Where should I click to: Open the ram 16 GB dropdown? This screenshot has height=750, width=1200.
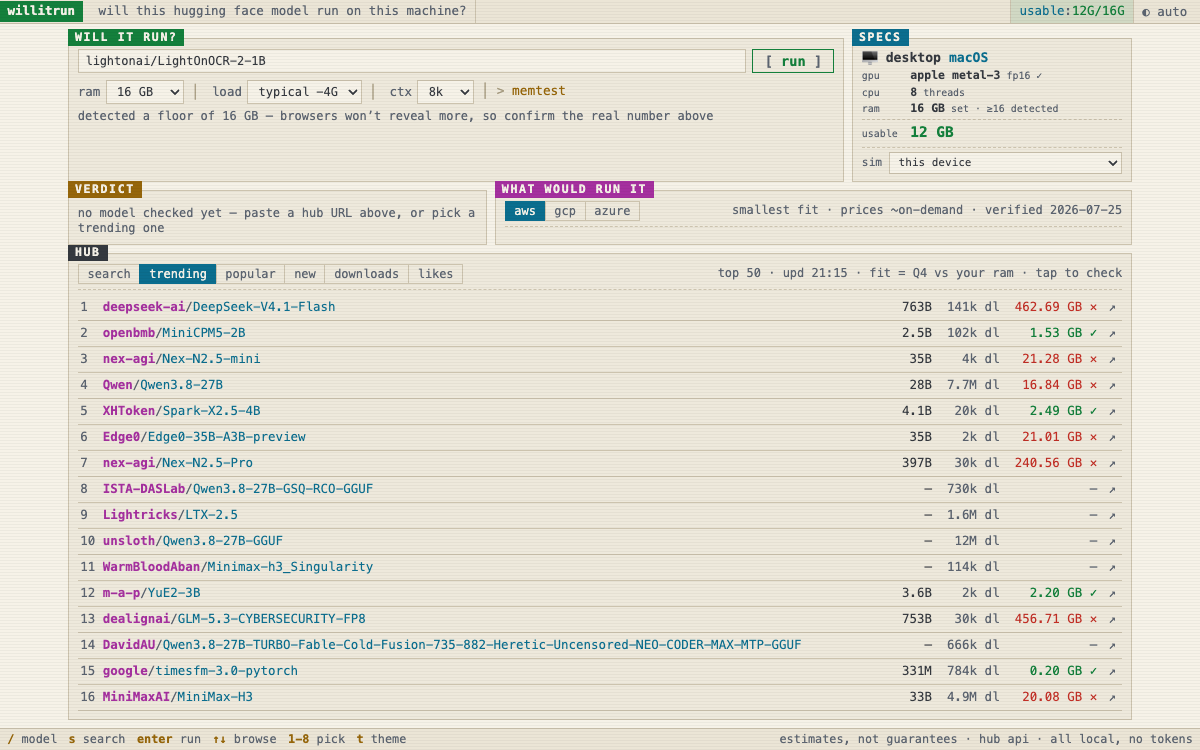click(145, 92)
